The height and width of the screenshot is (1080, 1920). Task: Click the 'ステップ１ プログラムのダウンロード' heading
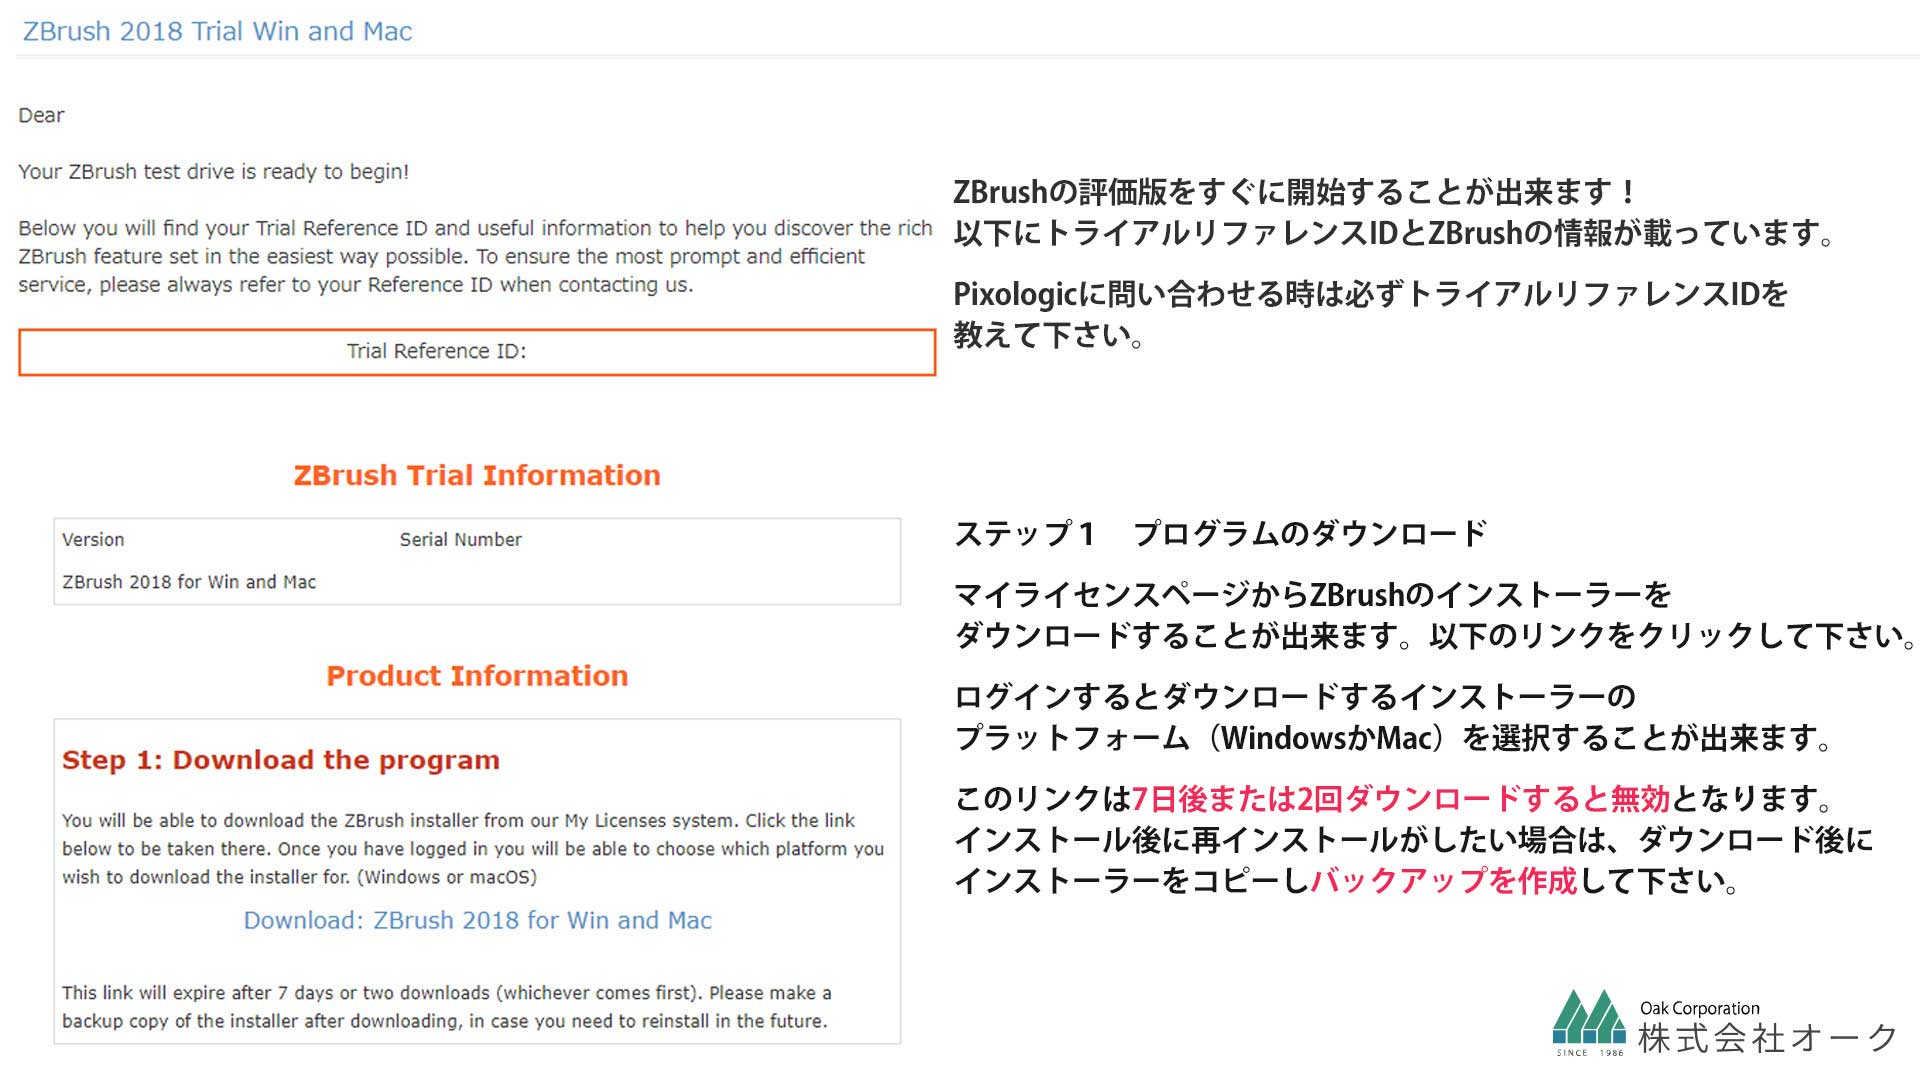[1221, 534]
